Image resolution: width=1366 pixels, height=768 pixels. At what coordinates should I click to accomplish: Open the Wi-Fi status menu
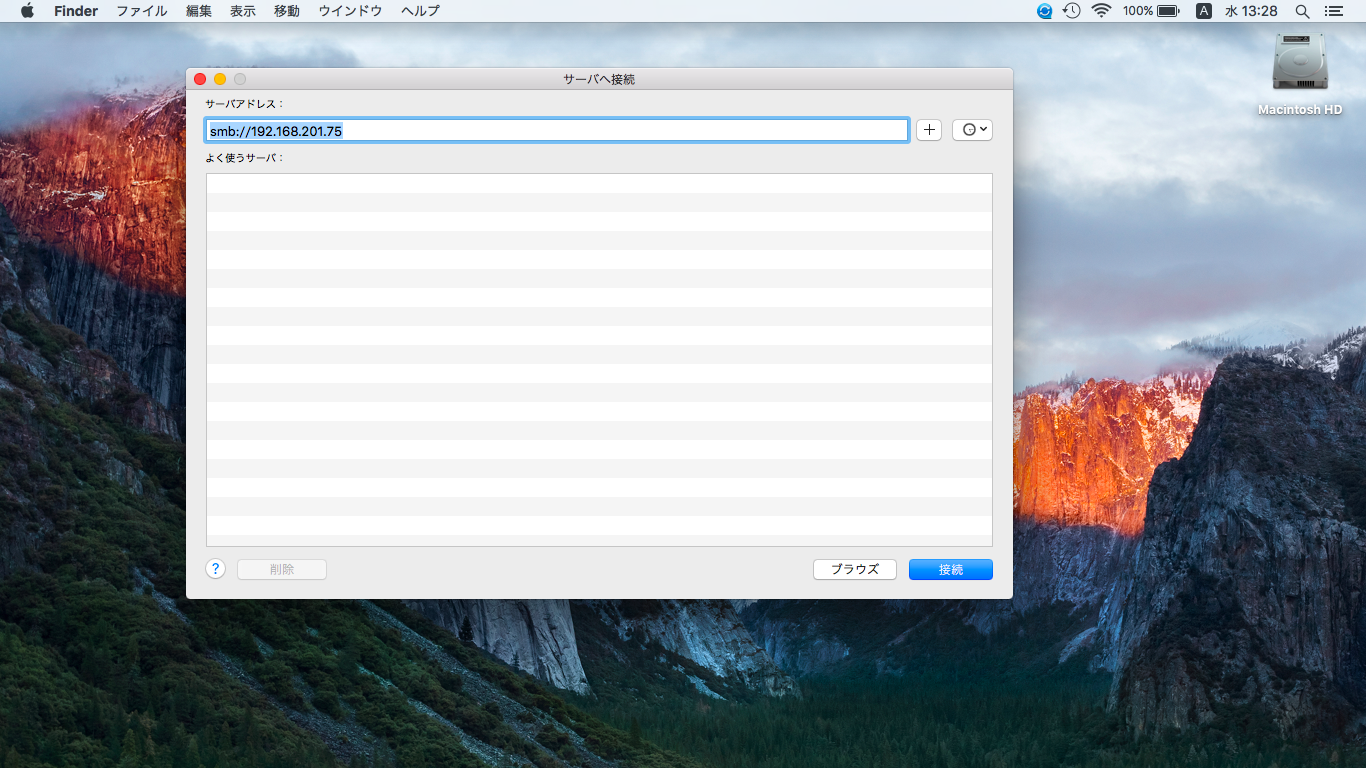[x=1102, y=11]
